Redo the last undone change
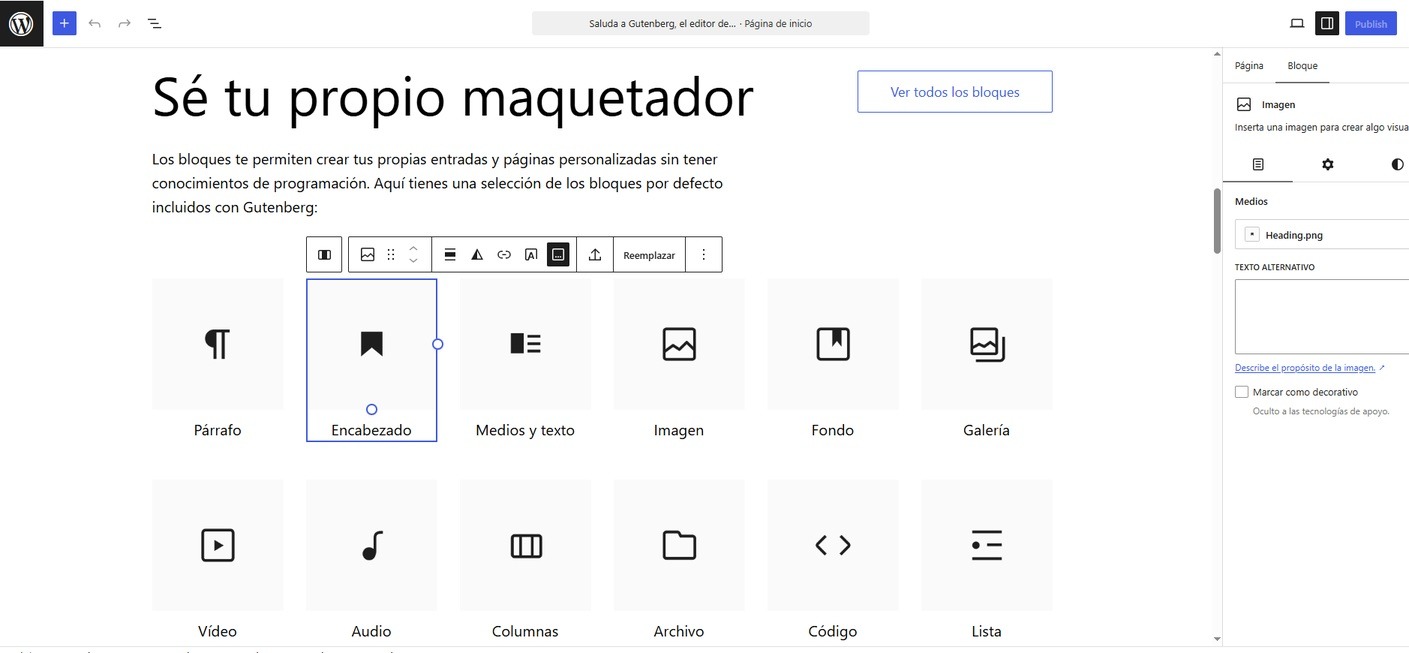Image resolution: width=1409 pixels, height=653 pixels. (124, 23)
